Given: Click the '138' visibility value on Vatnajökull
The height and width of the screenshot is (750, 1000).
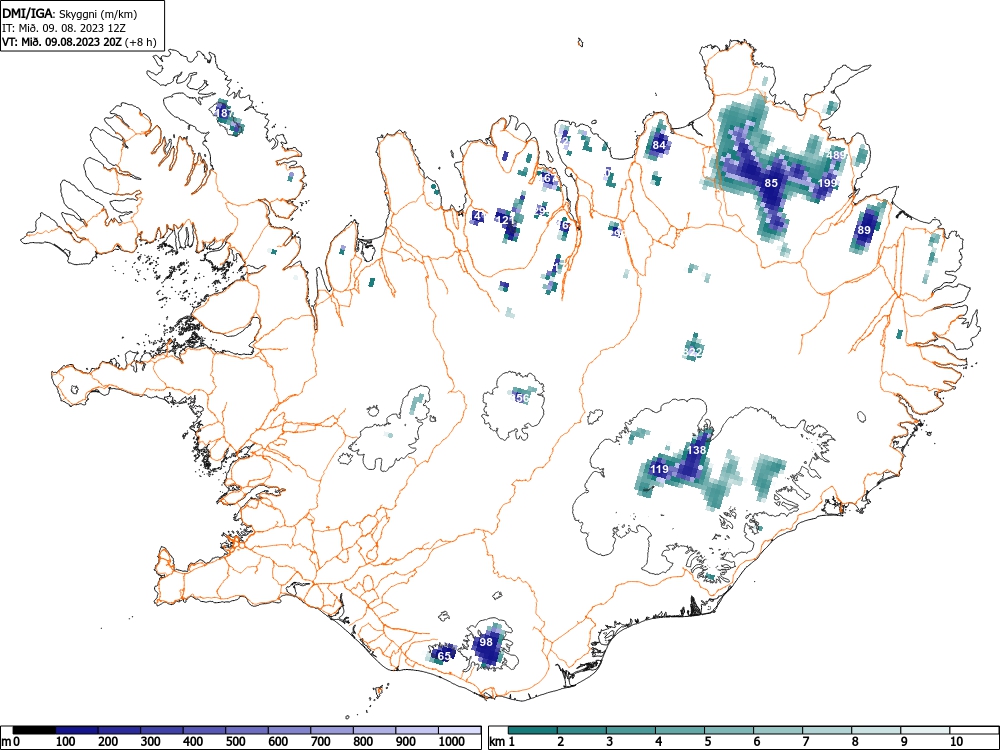Looking at the screenshot, I should [x=697, y=450].
